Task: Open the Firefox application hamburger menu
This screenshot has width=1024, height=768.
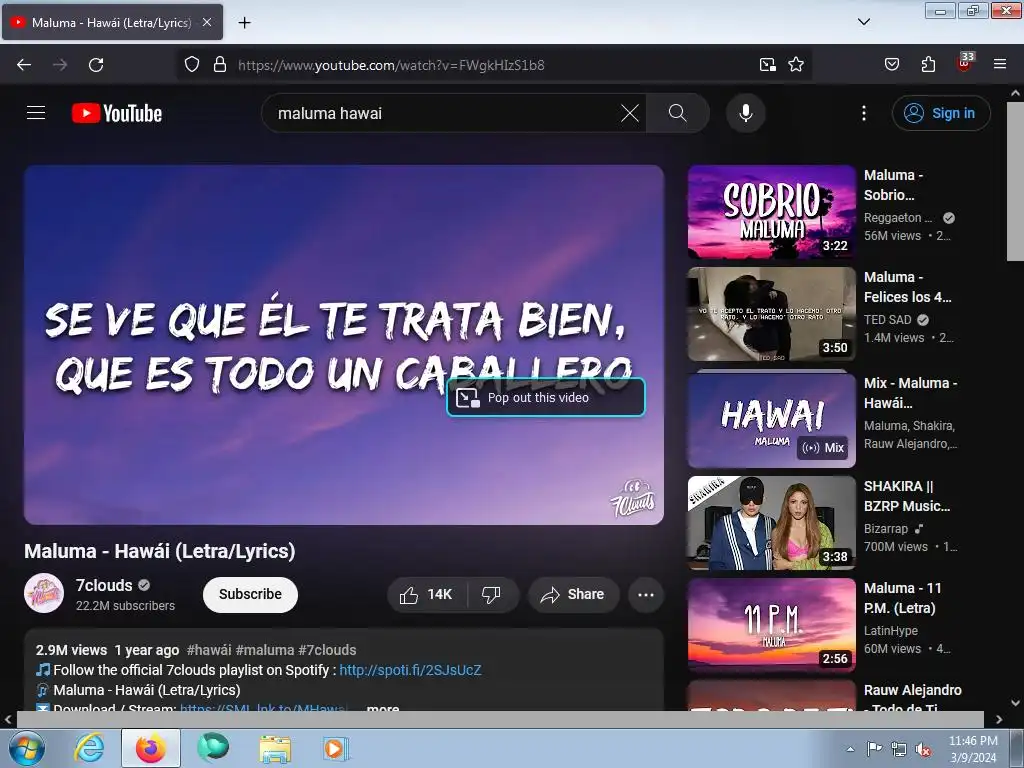Action: (999, 65)
